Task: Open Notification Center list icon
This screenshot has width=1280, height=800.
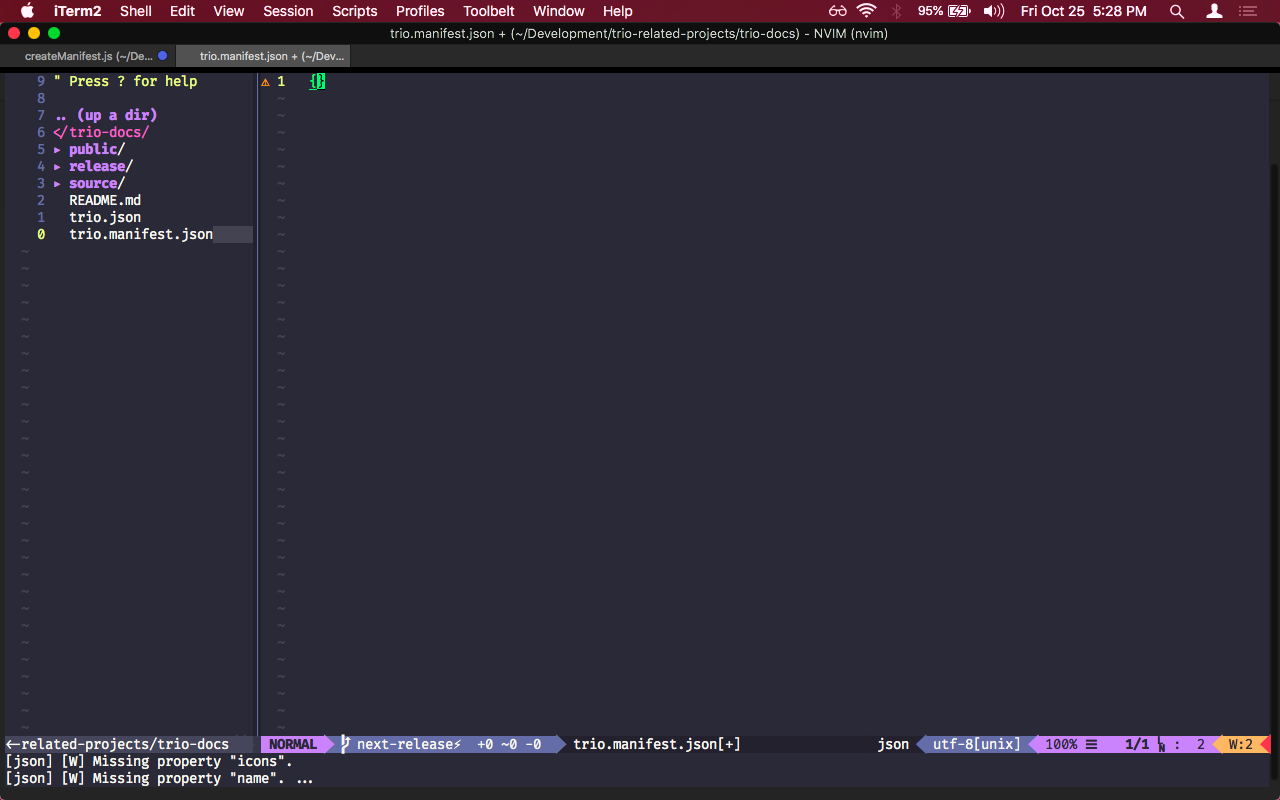Action: click(1247, 11)
